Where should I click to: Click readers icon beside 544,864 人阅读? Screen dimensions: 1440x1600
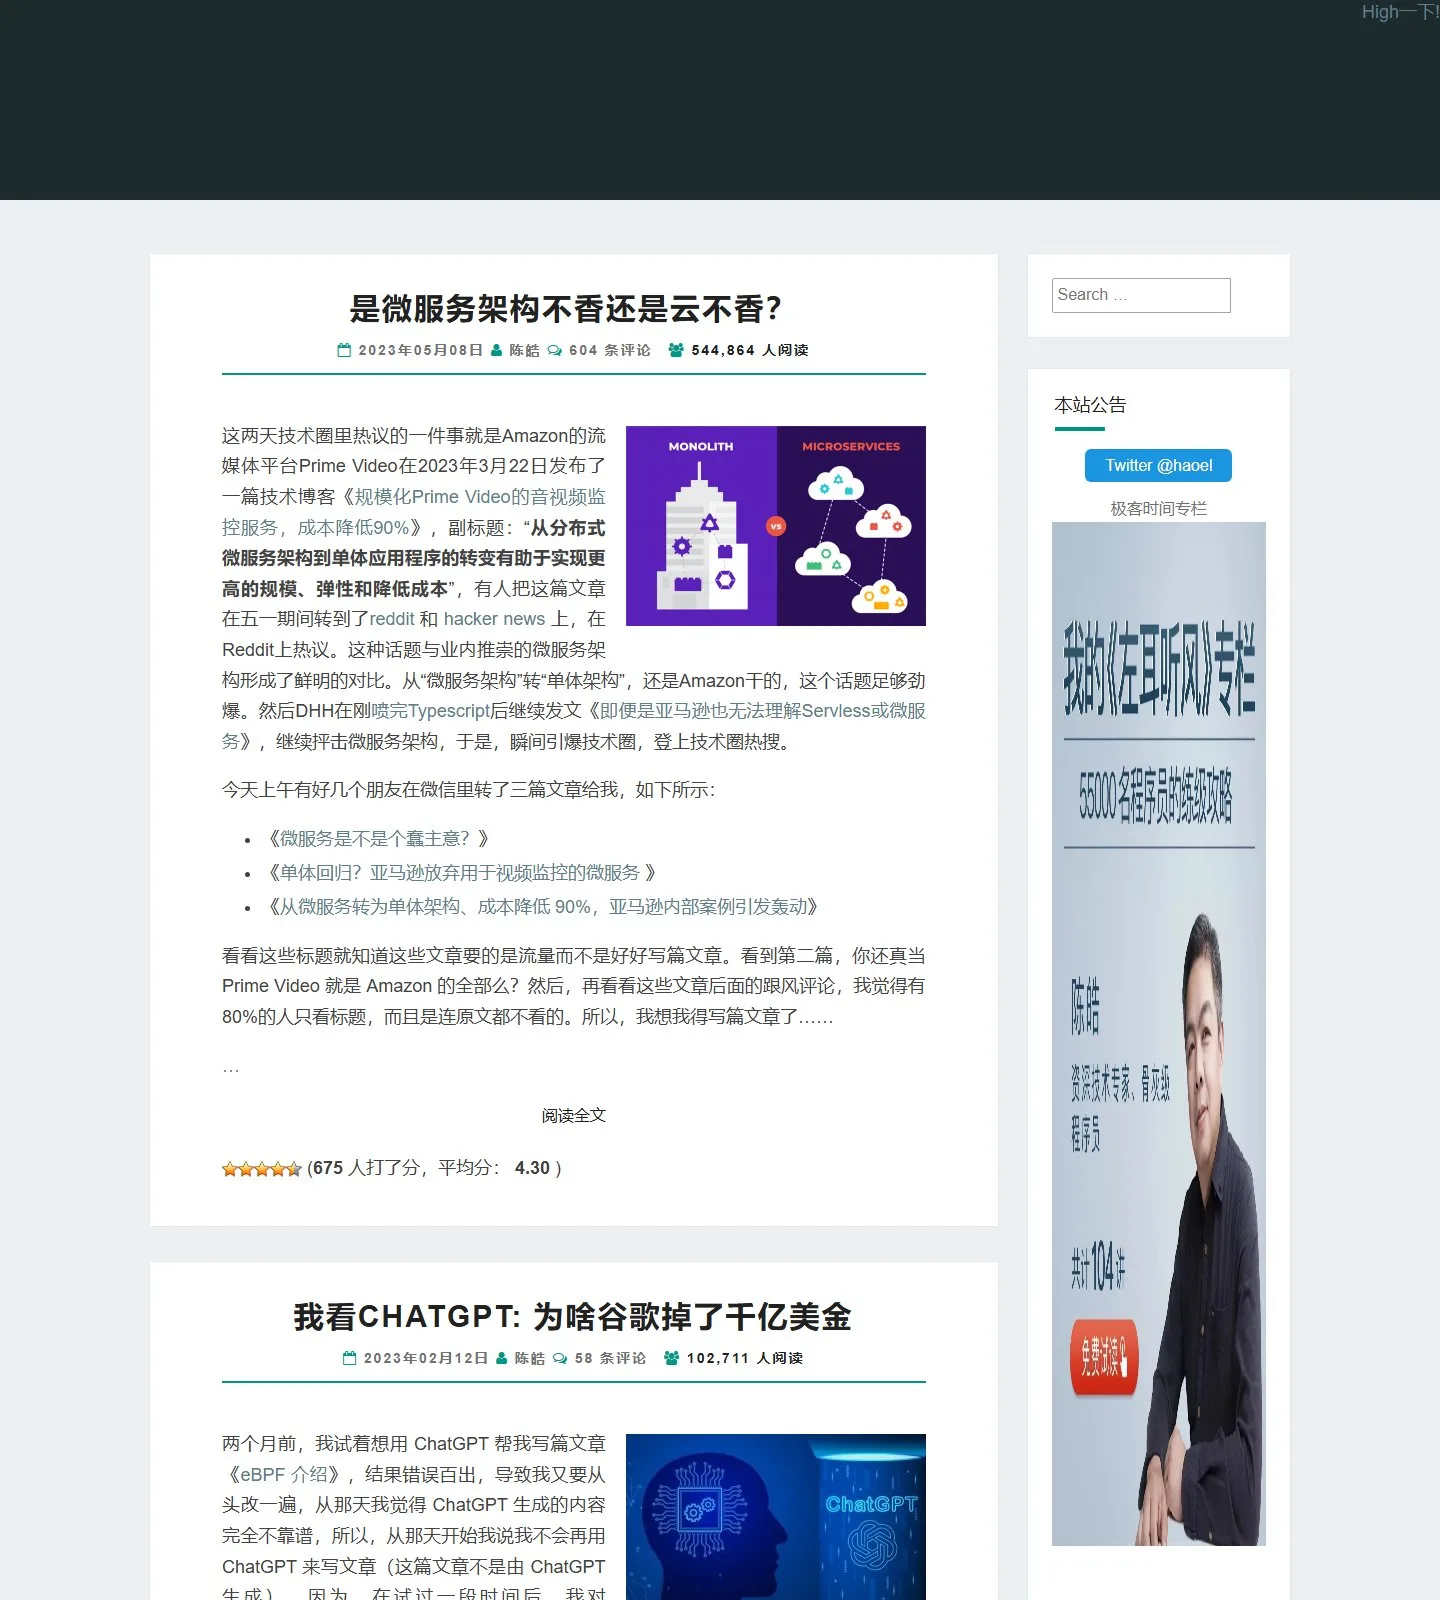point(676,350)
